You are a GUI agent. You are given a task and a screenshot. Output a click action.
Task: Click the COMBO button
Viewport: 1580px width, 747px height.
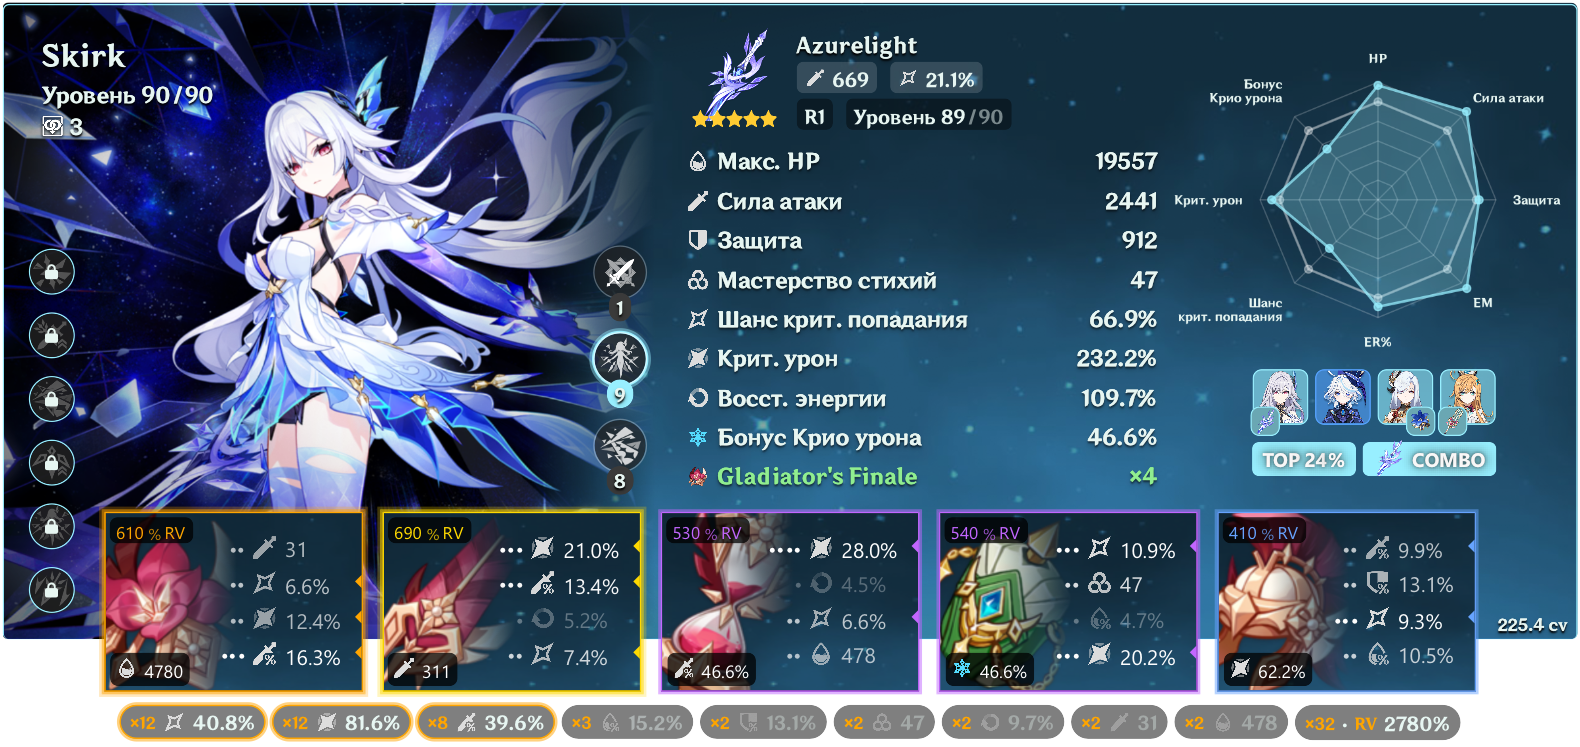coord(1429,459)
